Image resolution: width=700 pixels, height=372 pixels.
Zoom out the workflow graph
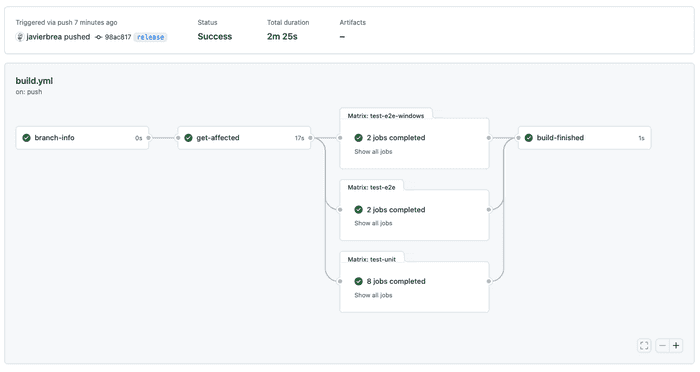click(662, 345)
